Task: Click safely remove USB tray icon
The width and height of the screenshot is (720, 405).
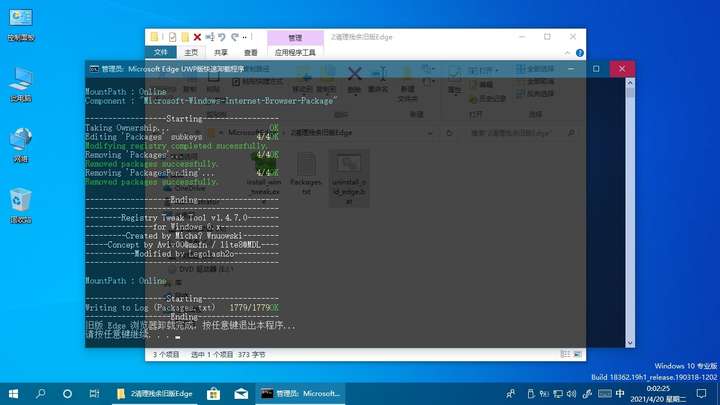Action: pos(531,394)
